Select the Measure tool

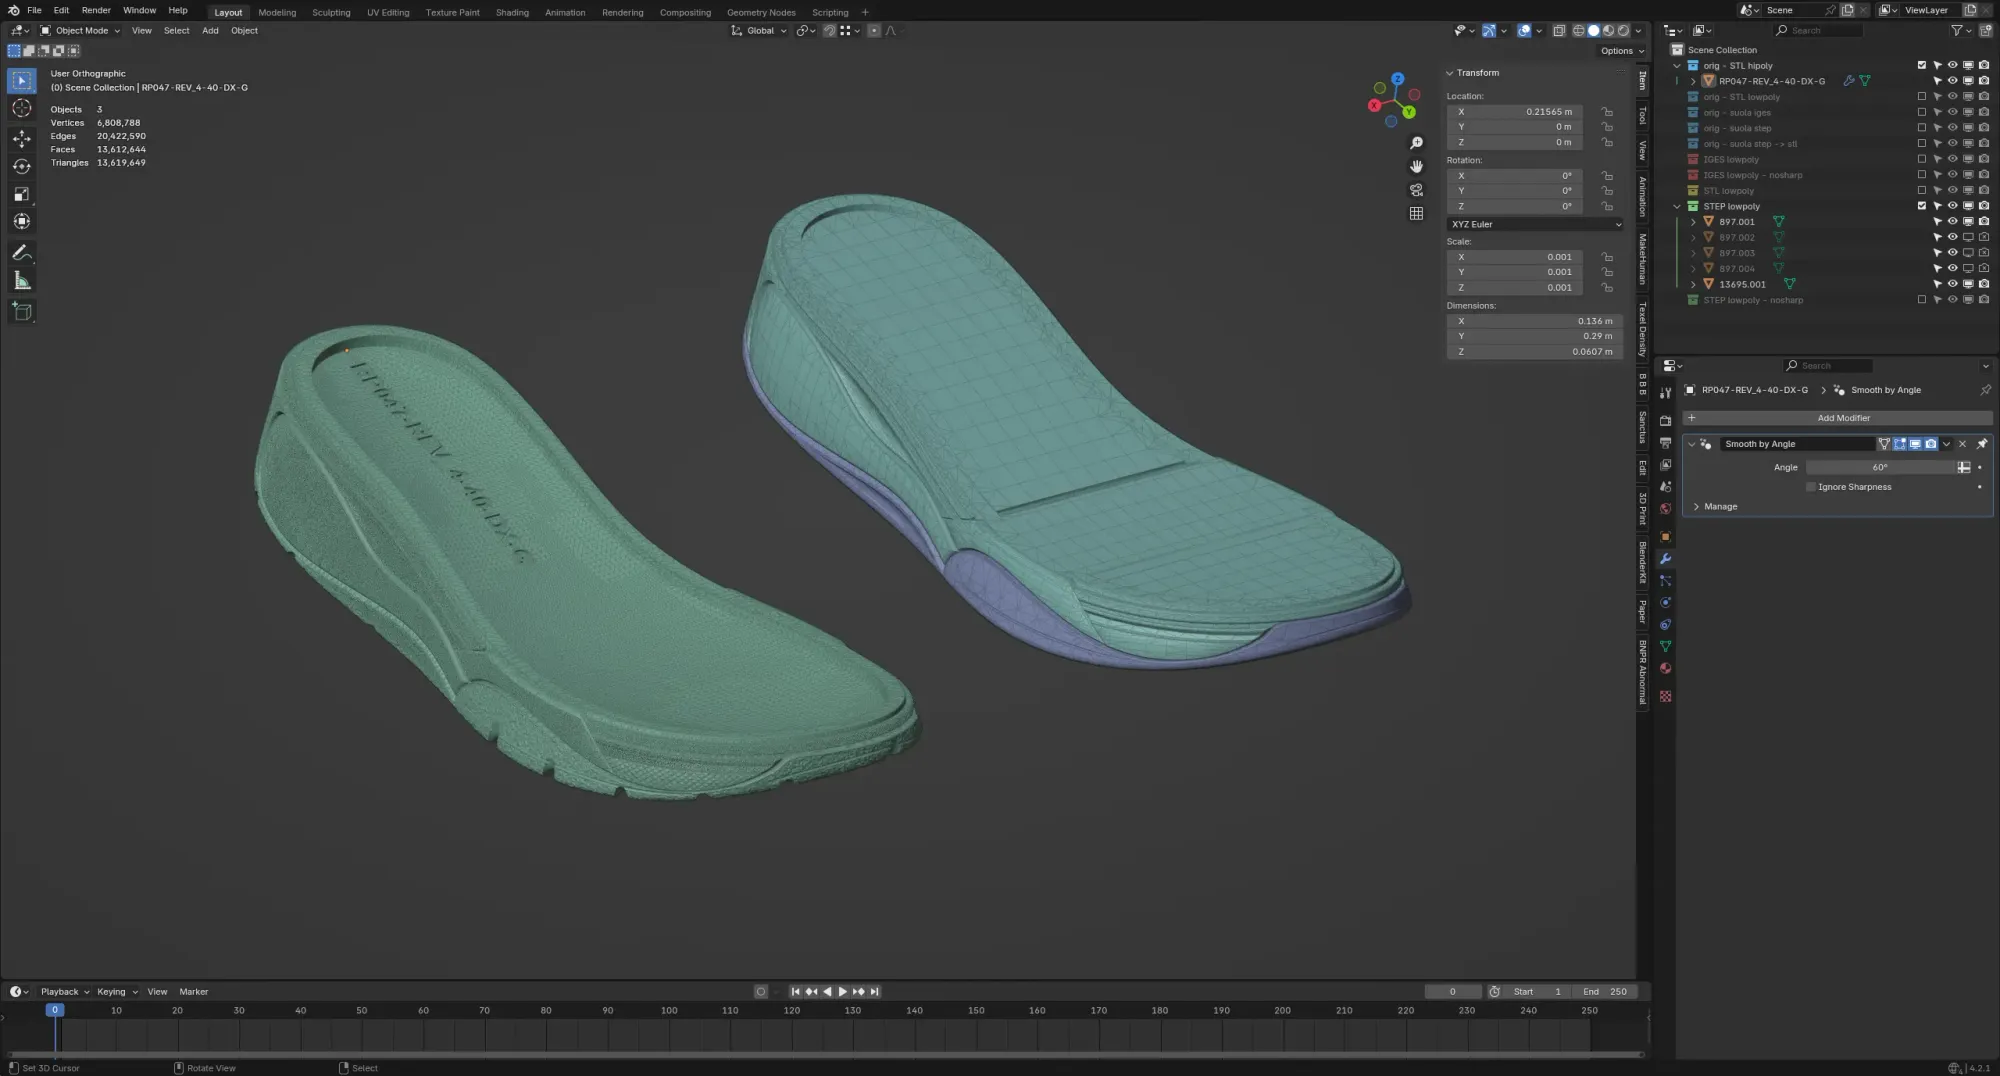tap(22, 281)
